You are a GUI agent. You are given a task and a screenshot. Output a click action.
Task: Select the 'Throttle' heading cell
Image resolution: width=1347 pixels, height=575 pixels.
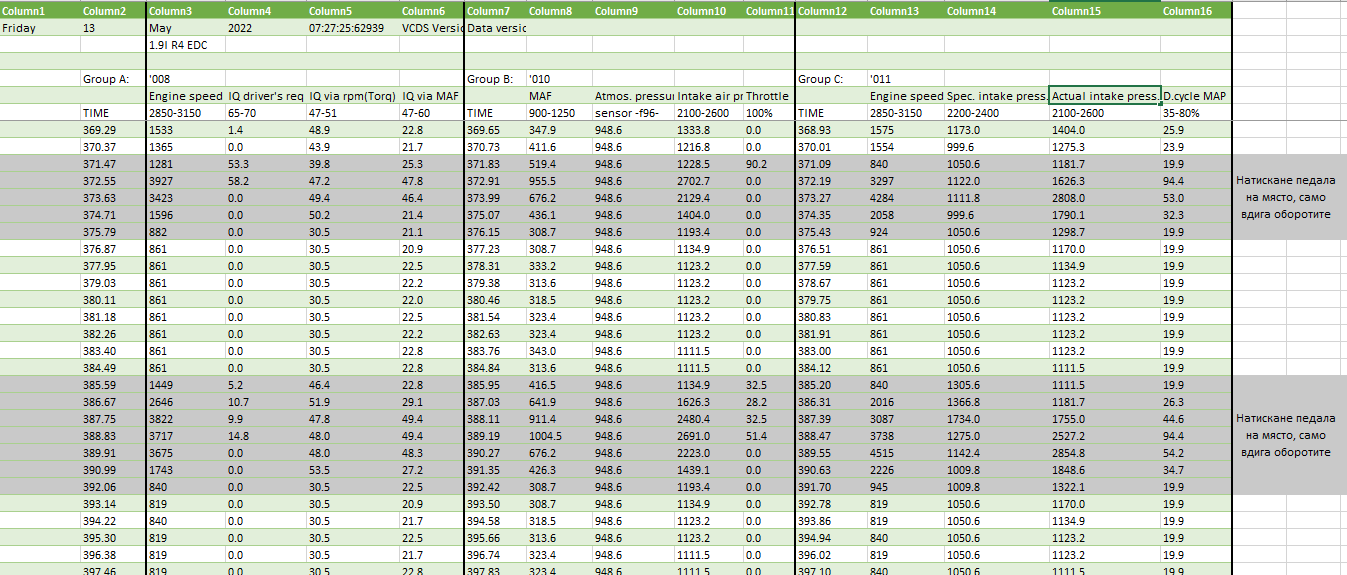(768, 96)
